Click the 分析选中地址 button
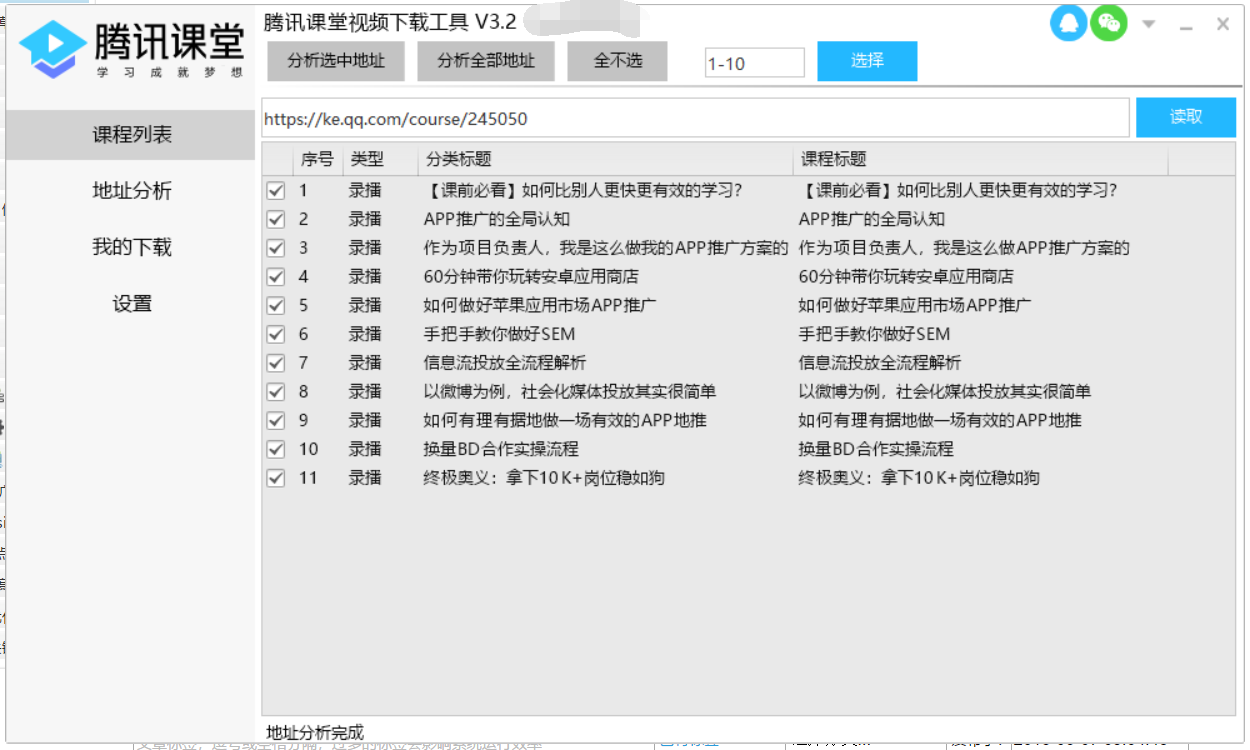 pyautogui.click(x=335, y=61)
